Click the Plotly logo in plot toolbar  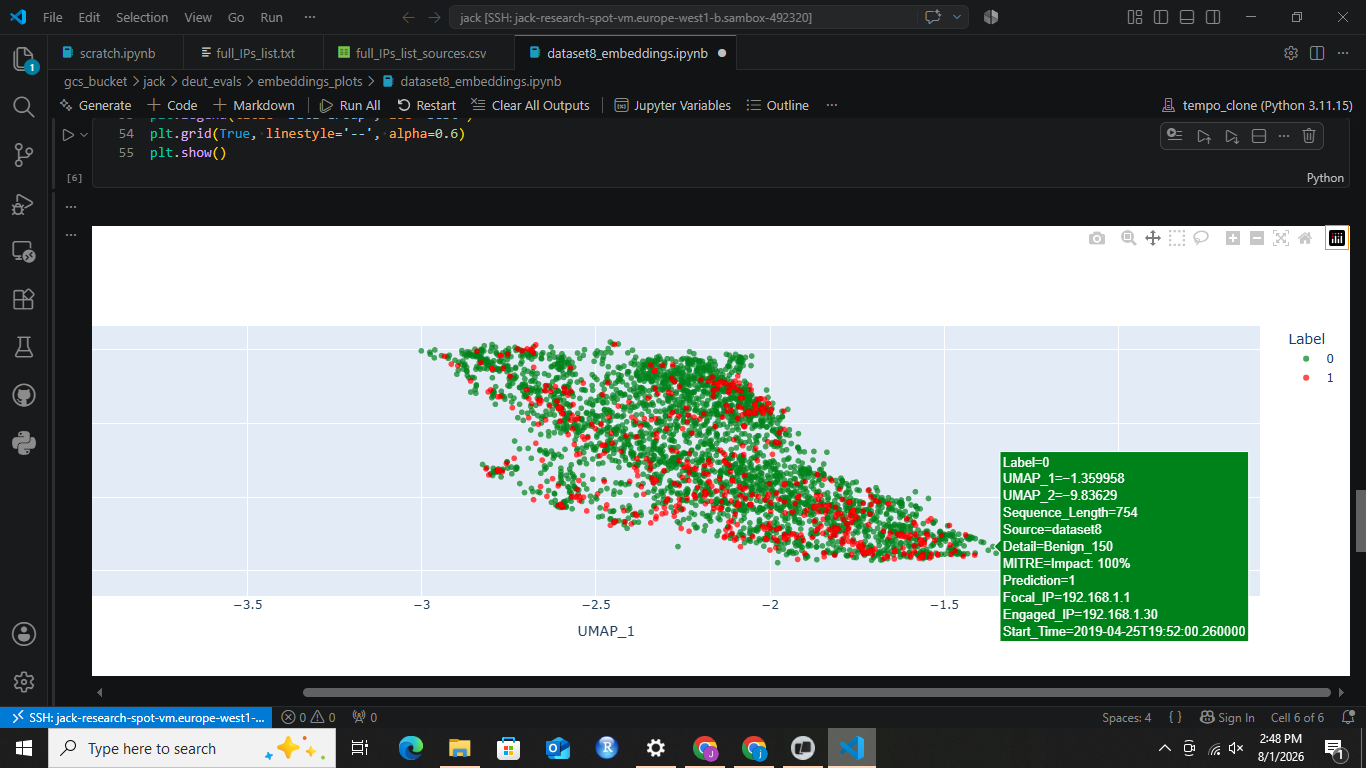coord(1337,238)
